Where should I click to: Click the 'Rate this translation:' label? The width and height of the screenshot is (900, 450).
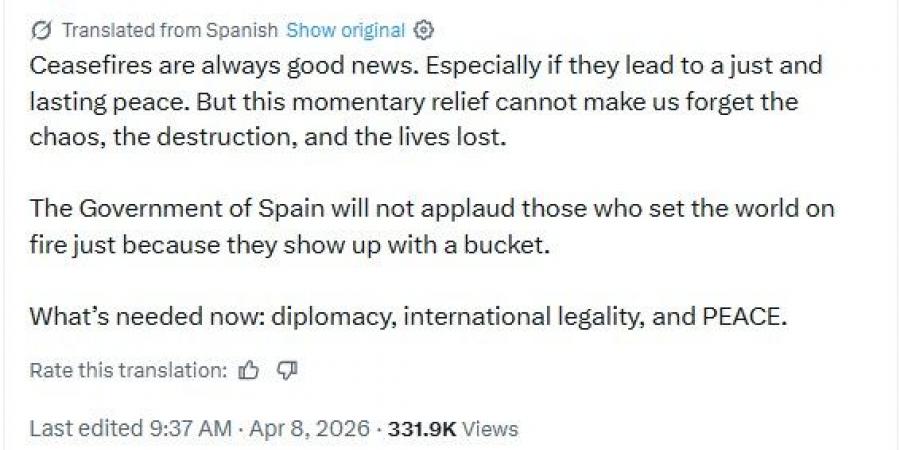pos(129,371)
